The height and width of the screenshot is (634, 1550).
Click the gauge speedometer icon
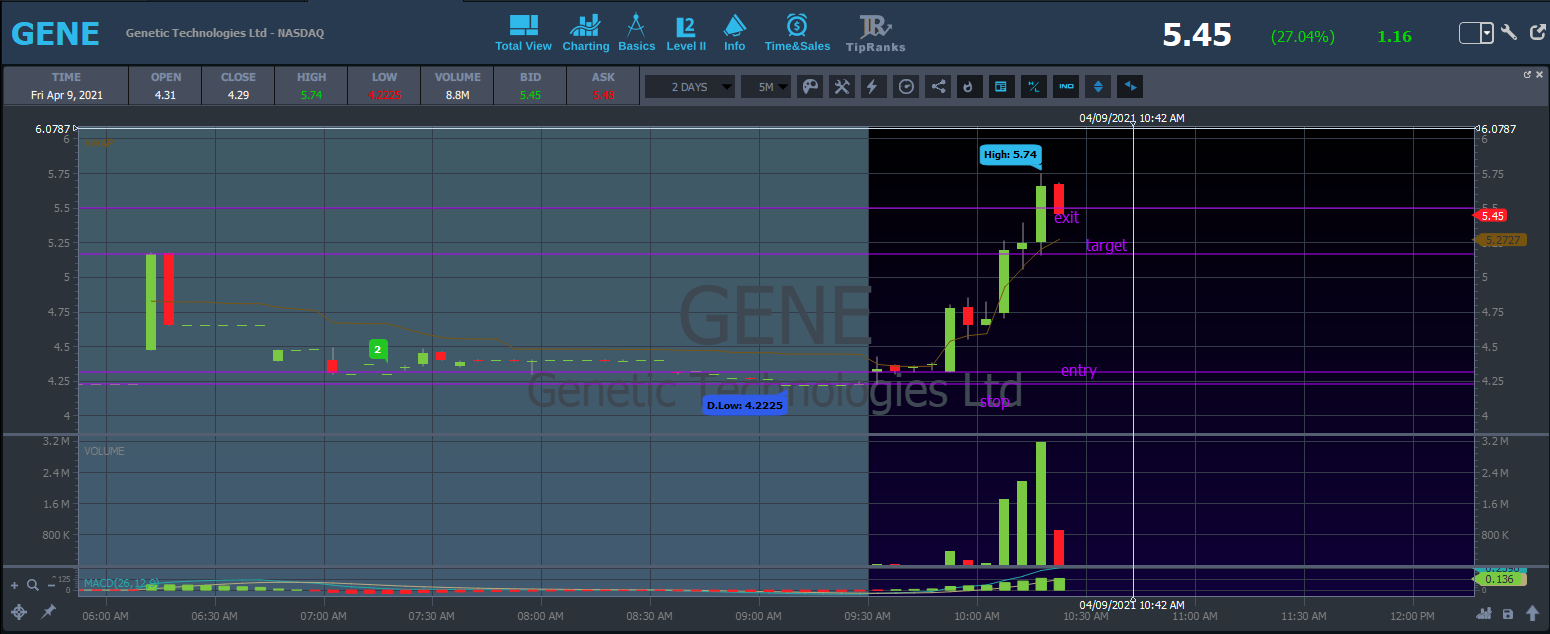click(906, 87)
